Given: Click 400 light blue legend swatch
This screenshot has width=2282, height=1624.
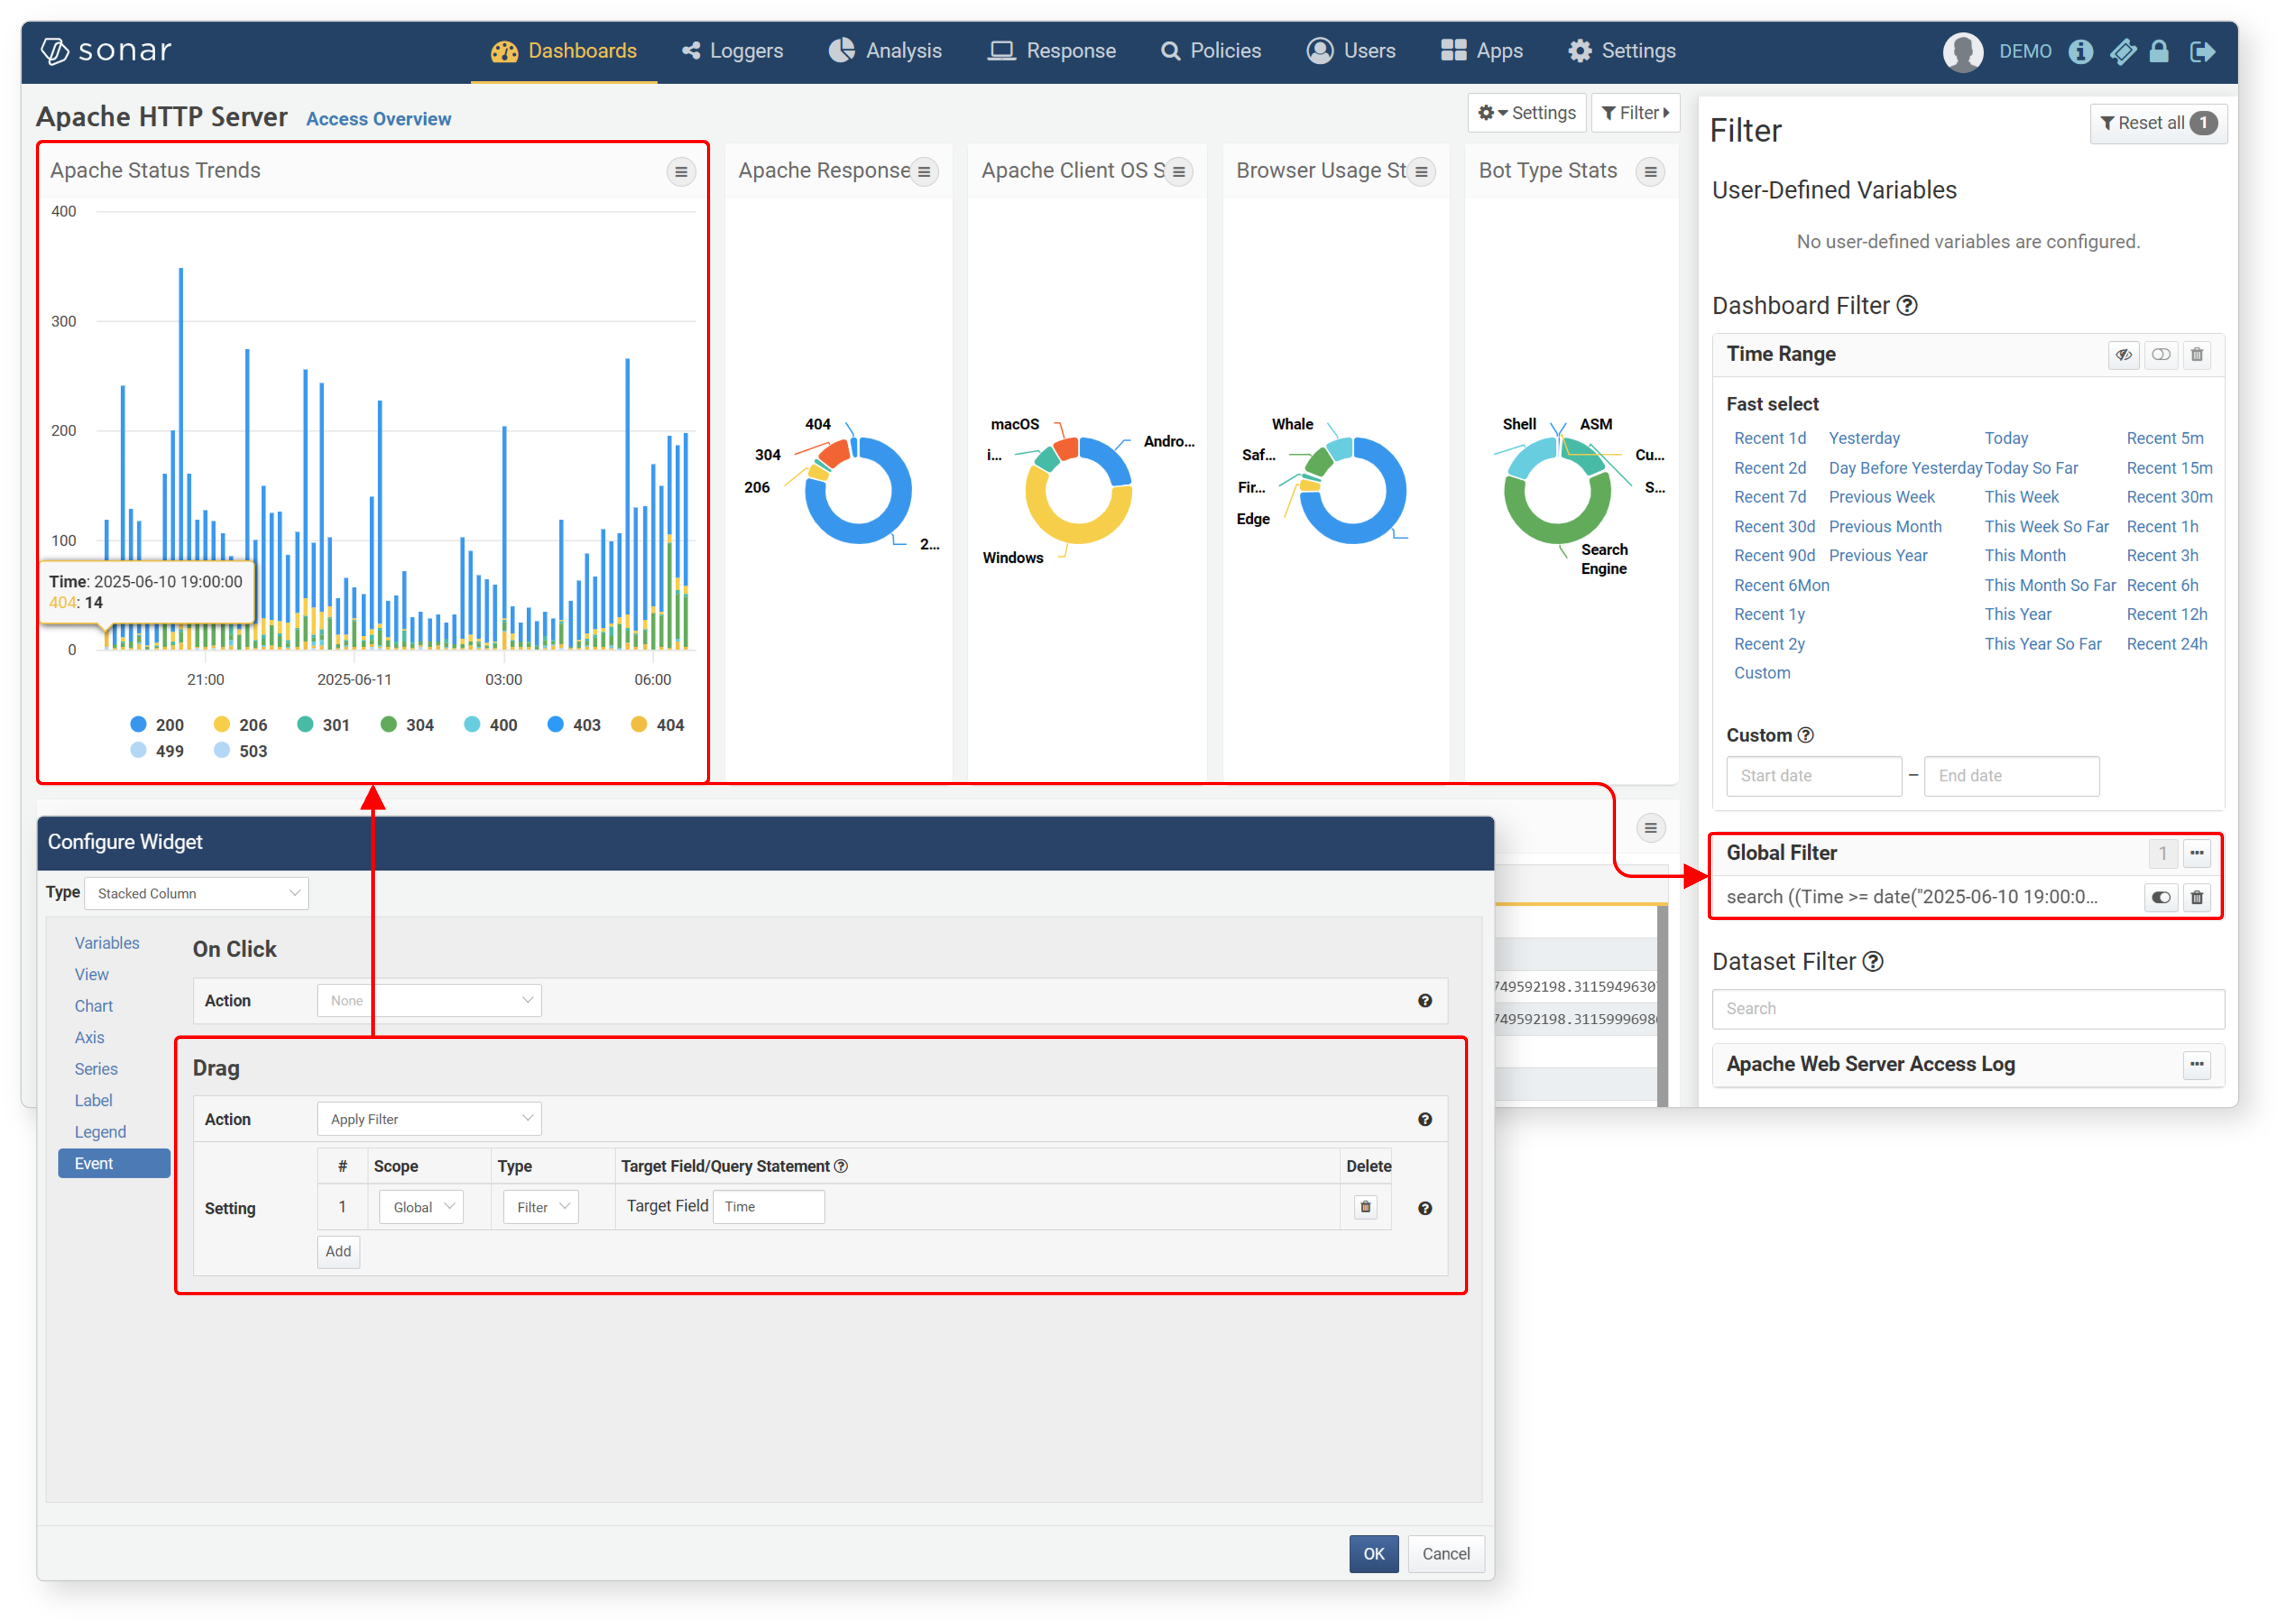Looking at the screenshot, I should click(x=471, y=724).
